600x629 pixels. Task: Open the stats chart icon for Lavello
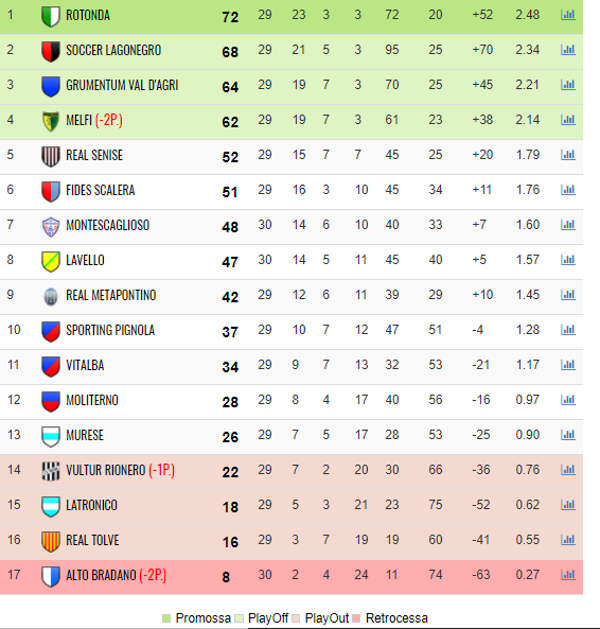568,260
